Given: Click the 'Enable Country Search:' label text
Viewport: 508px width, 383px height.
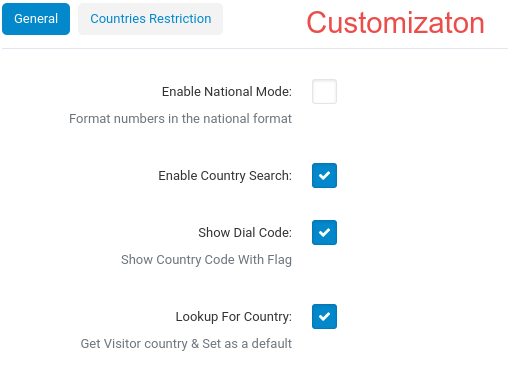Looking at the screenshot, I should 225,176.
